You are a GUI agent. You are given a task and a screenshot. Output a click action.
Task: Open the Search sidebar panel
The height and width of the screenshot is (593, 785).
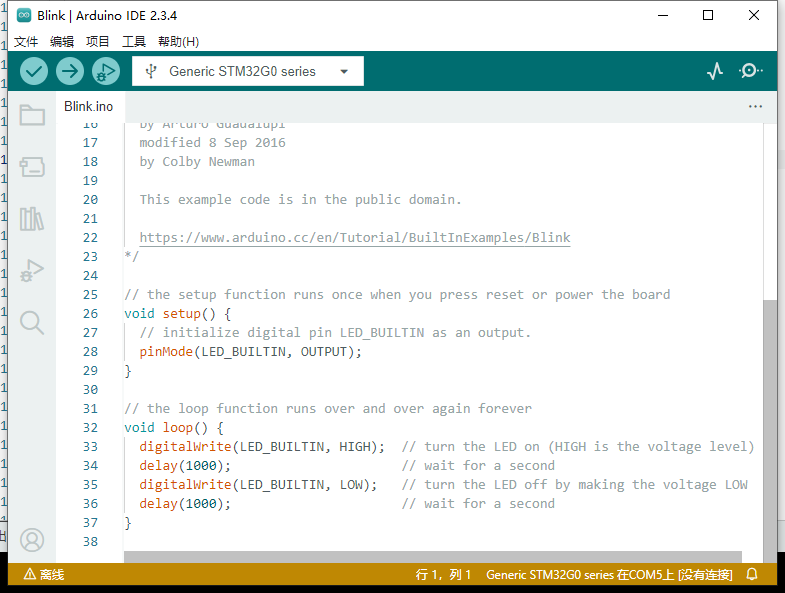(32, 323)
